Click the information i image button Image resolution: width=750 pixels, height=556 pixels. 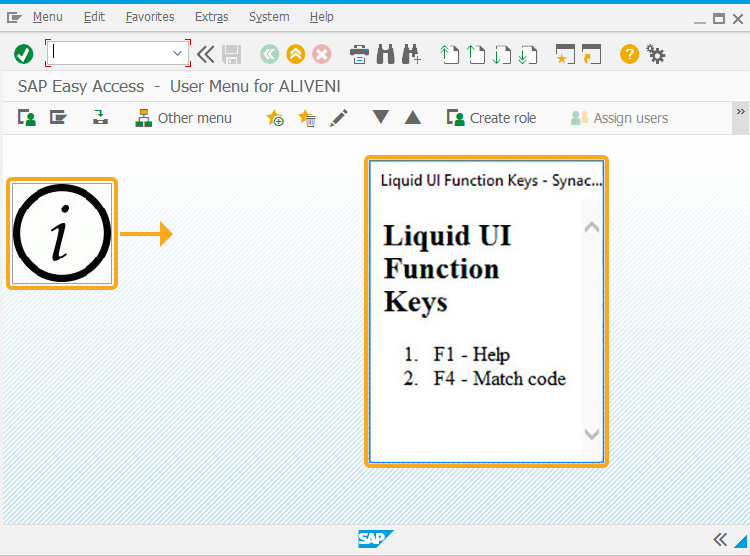click(x=62, y=234)
